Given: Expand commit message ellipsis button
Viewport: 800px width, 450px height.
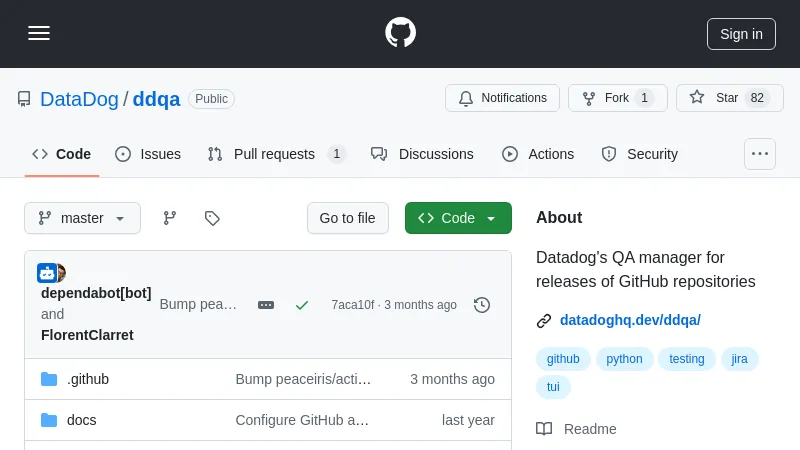Looking at the screenshot, I should click(266, 305).
